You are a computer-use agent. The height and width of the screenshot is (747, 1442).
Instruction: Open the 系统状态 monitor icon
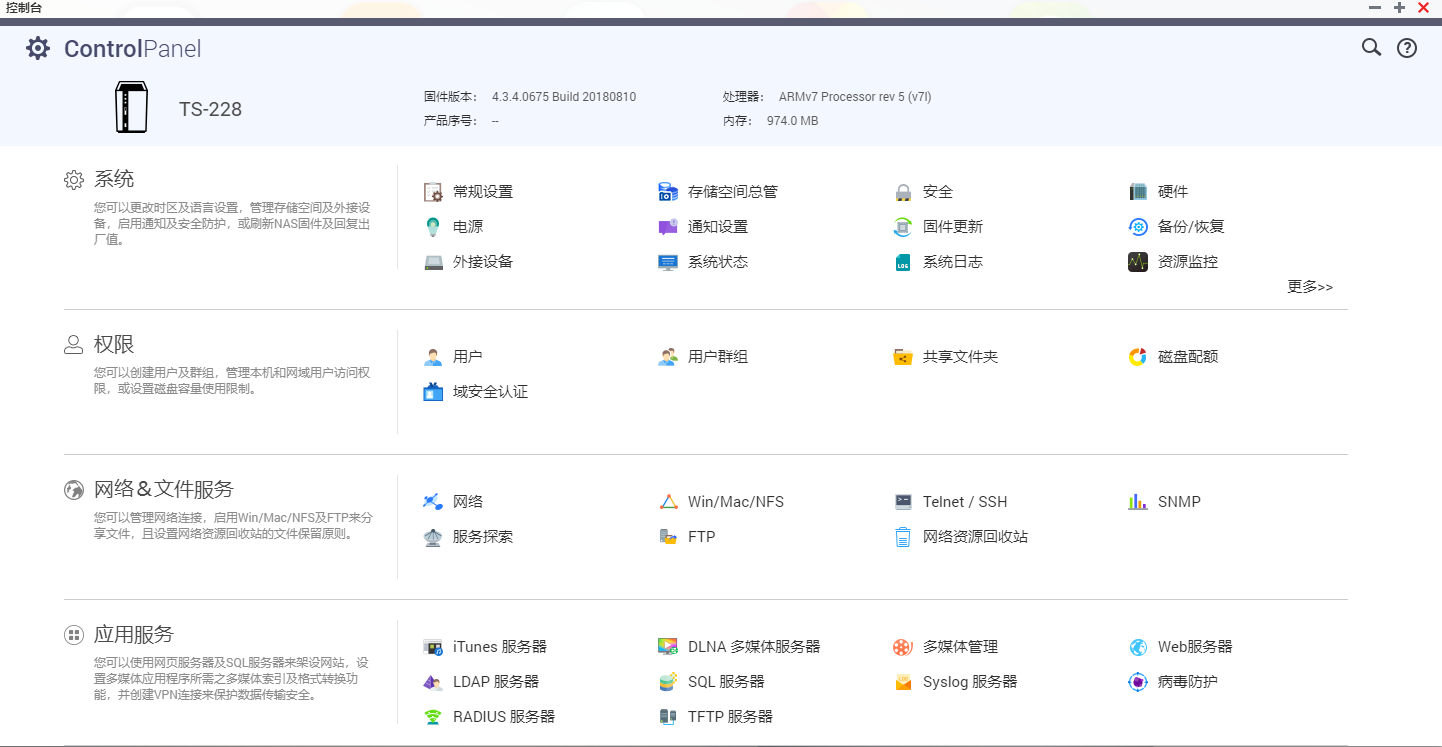point(668,262)
